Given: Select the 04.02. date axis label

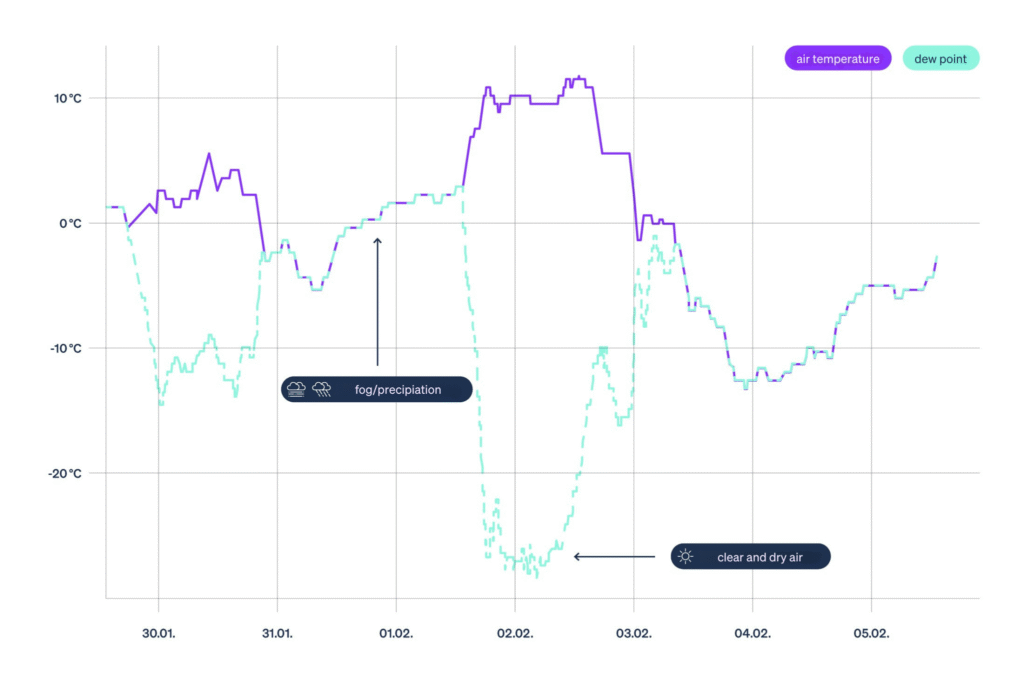Looking at the screenshot, I should point(752,633).
